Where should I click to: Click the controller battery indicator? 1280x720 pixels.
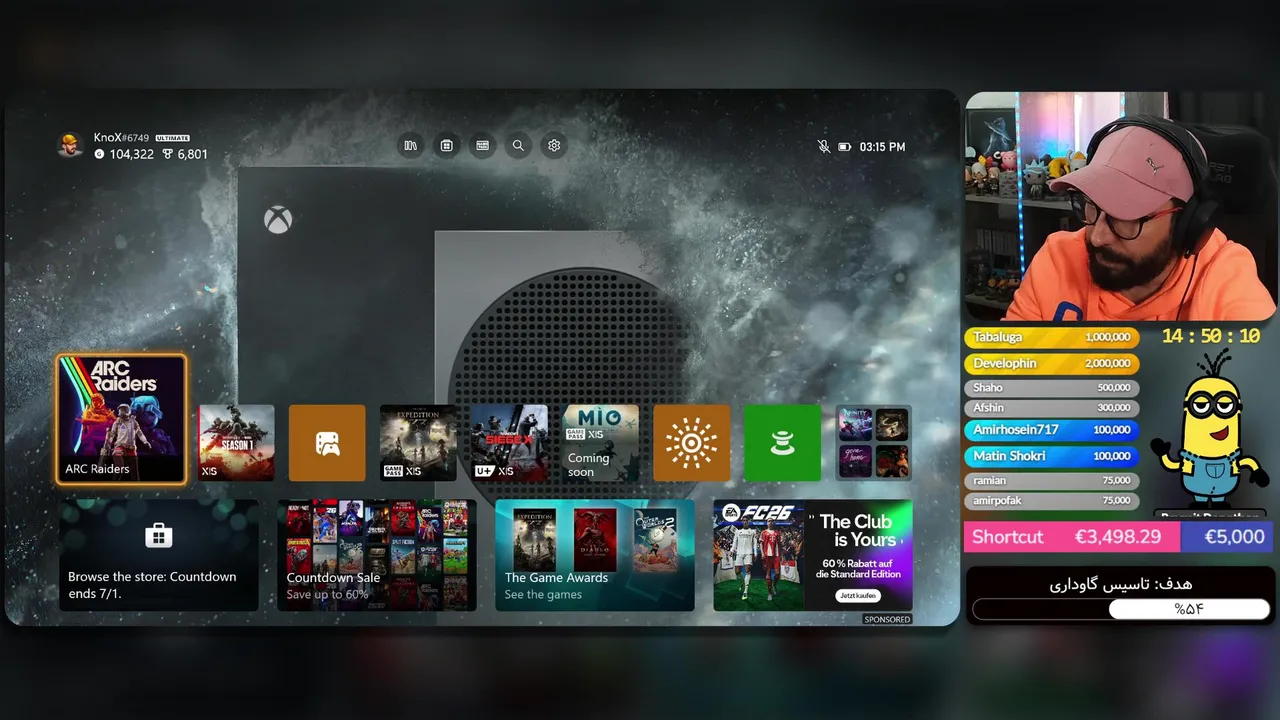(845, 147)
